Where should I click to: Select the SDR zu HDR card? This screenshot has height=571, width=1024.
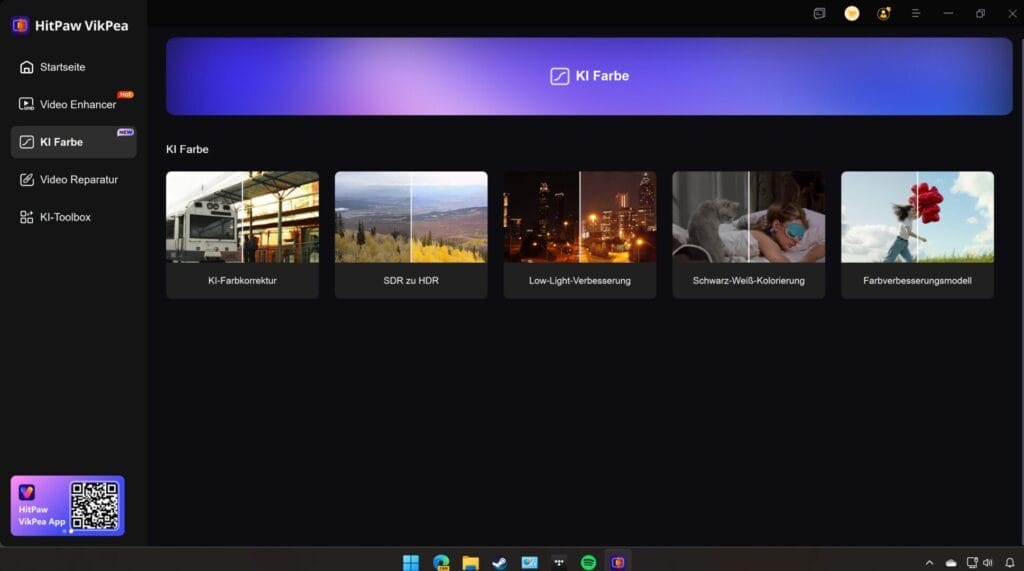[411, 234]
